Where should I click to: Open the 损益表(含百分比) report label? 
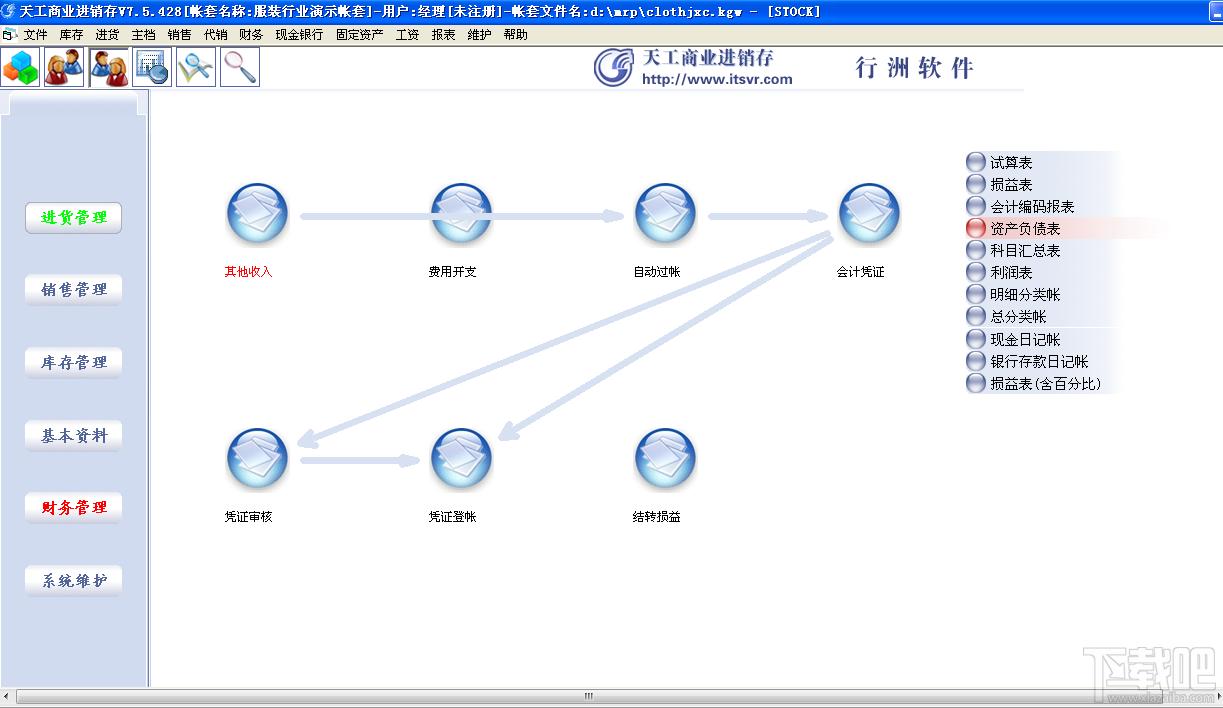(x=1045, y=383)
